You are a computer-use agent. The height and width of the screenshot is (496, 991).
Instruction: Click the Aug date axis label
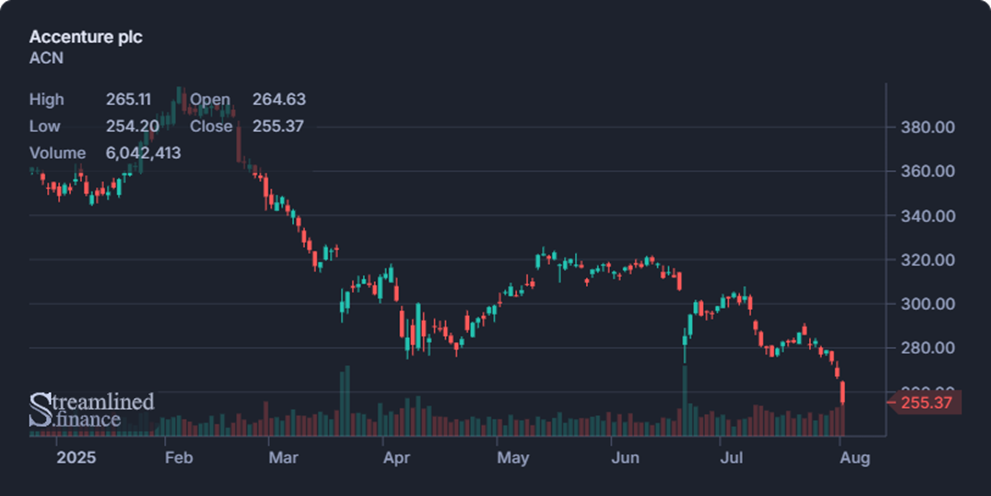coord(855,457)
